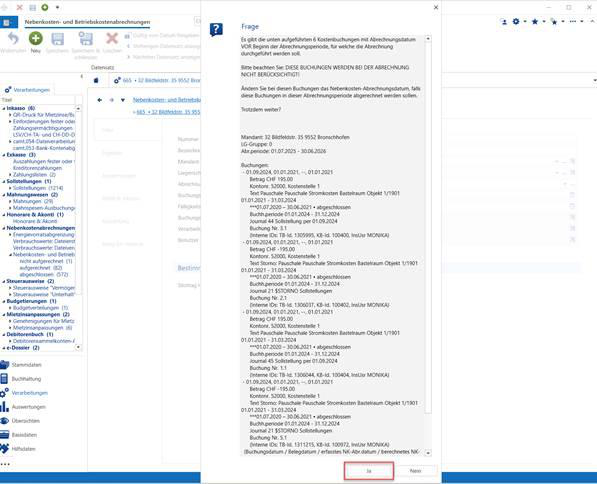Collapse the Inkasso (6) group
597x484 pixels.
pos(4,108)
